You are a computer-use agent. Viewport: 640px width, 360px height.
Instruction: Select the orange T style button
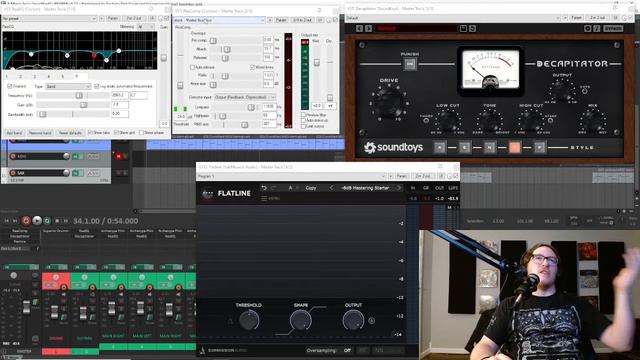click(x=514, y=147)
